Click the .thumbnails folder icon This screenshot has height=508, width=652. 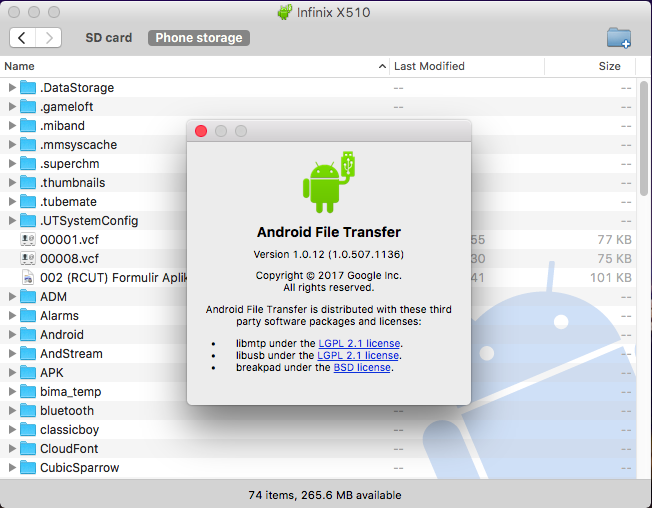coord(28,182)
